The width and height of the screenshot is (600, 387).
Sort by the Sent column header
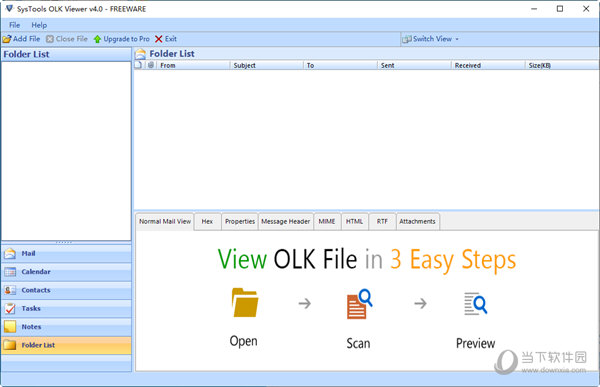coord(414,65)
